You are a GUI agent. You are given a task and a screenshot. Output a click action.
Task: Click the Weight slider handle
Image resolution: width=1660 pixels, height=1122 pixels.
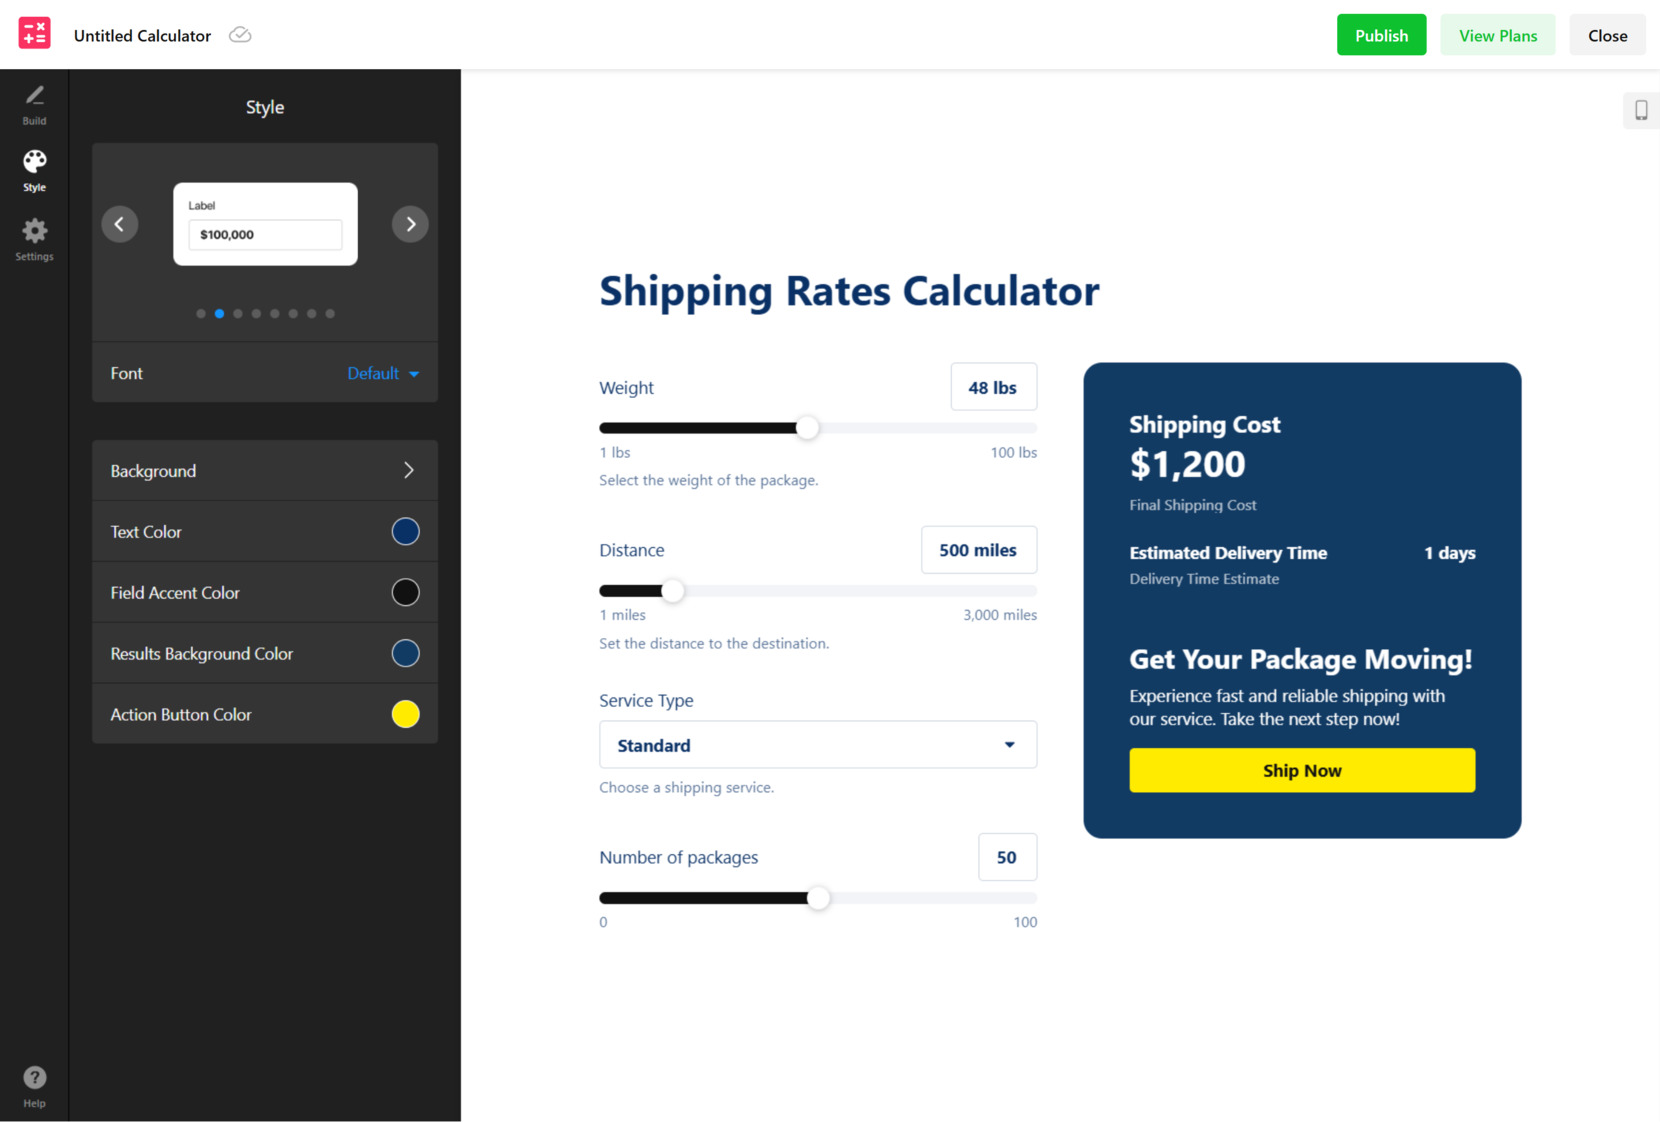coord(807,428)
